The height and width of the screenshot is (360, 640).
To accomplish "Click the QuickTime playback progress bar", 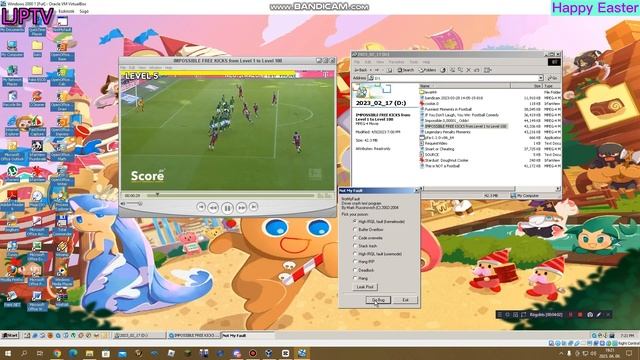I will click(x=231, y=196).
